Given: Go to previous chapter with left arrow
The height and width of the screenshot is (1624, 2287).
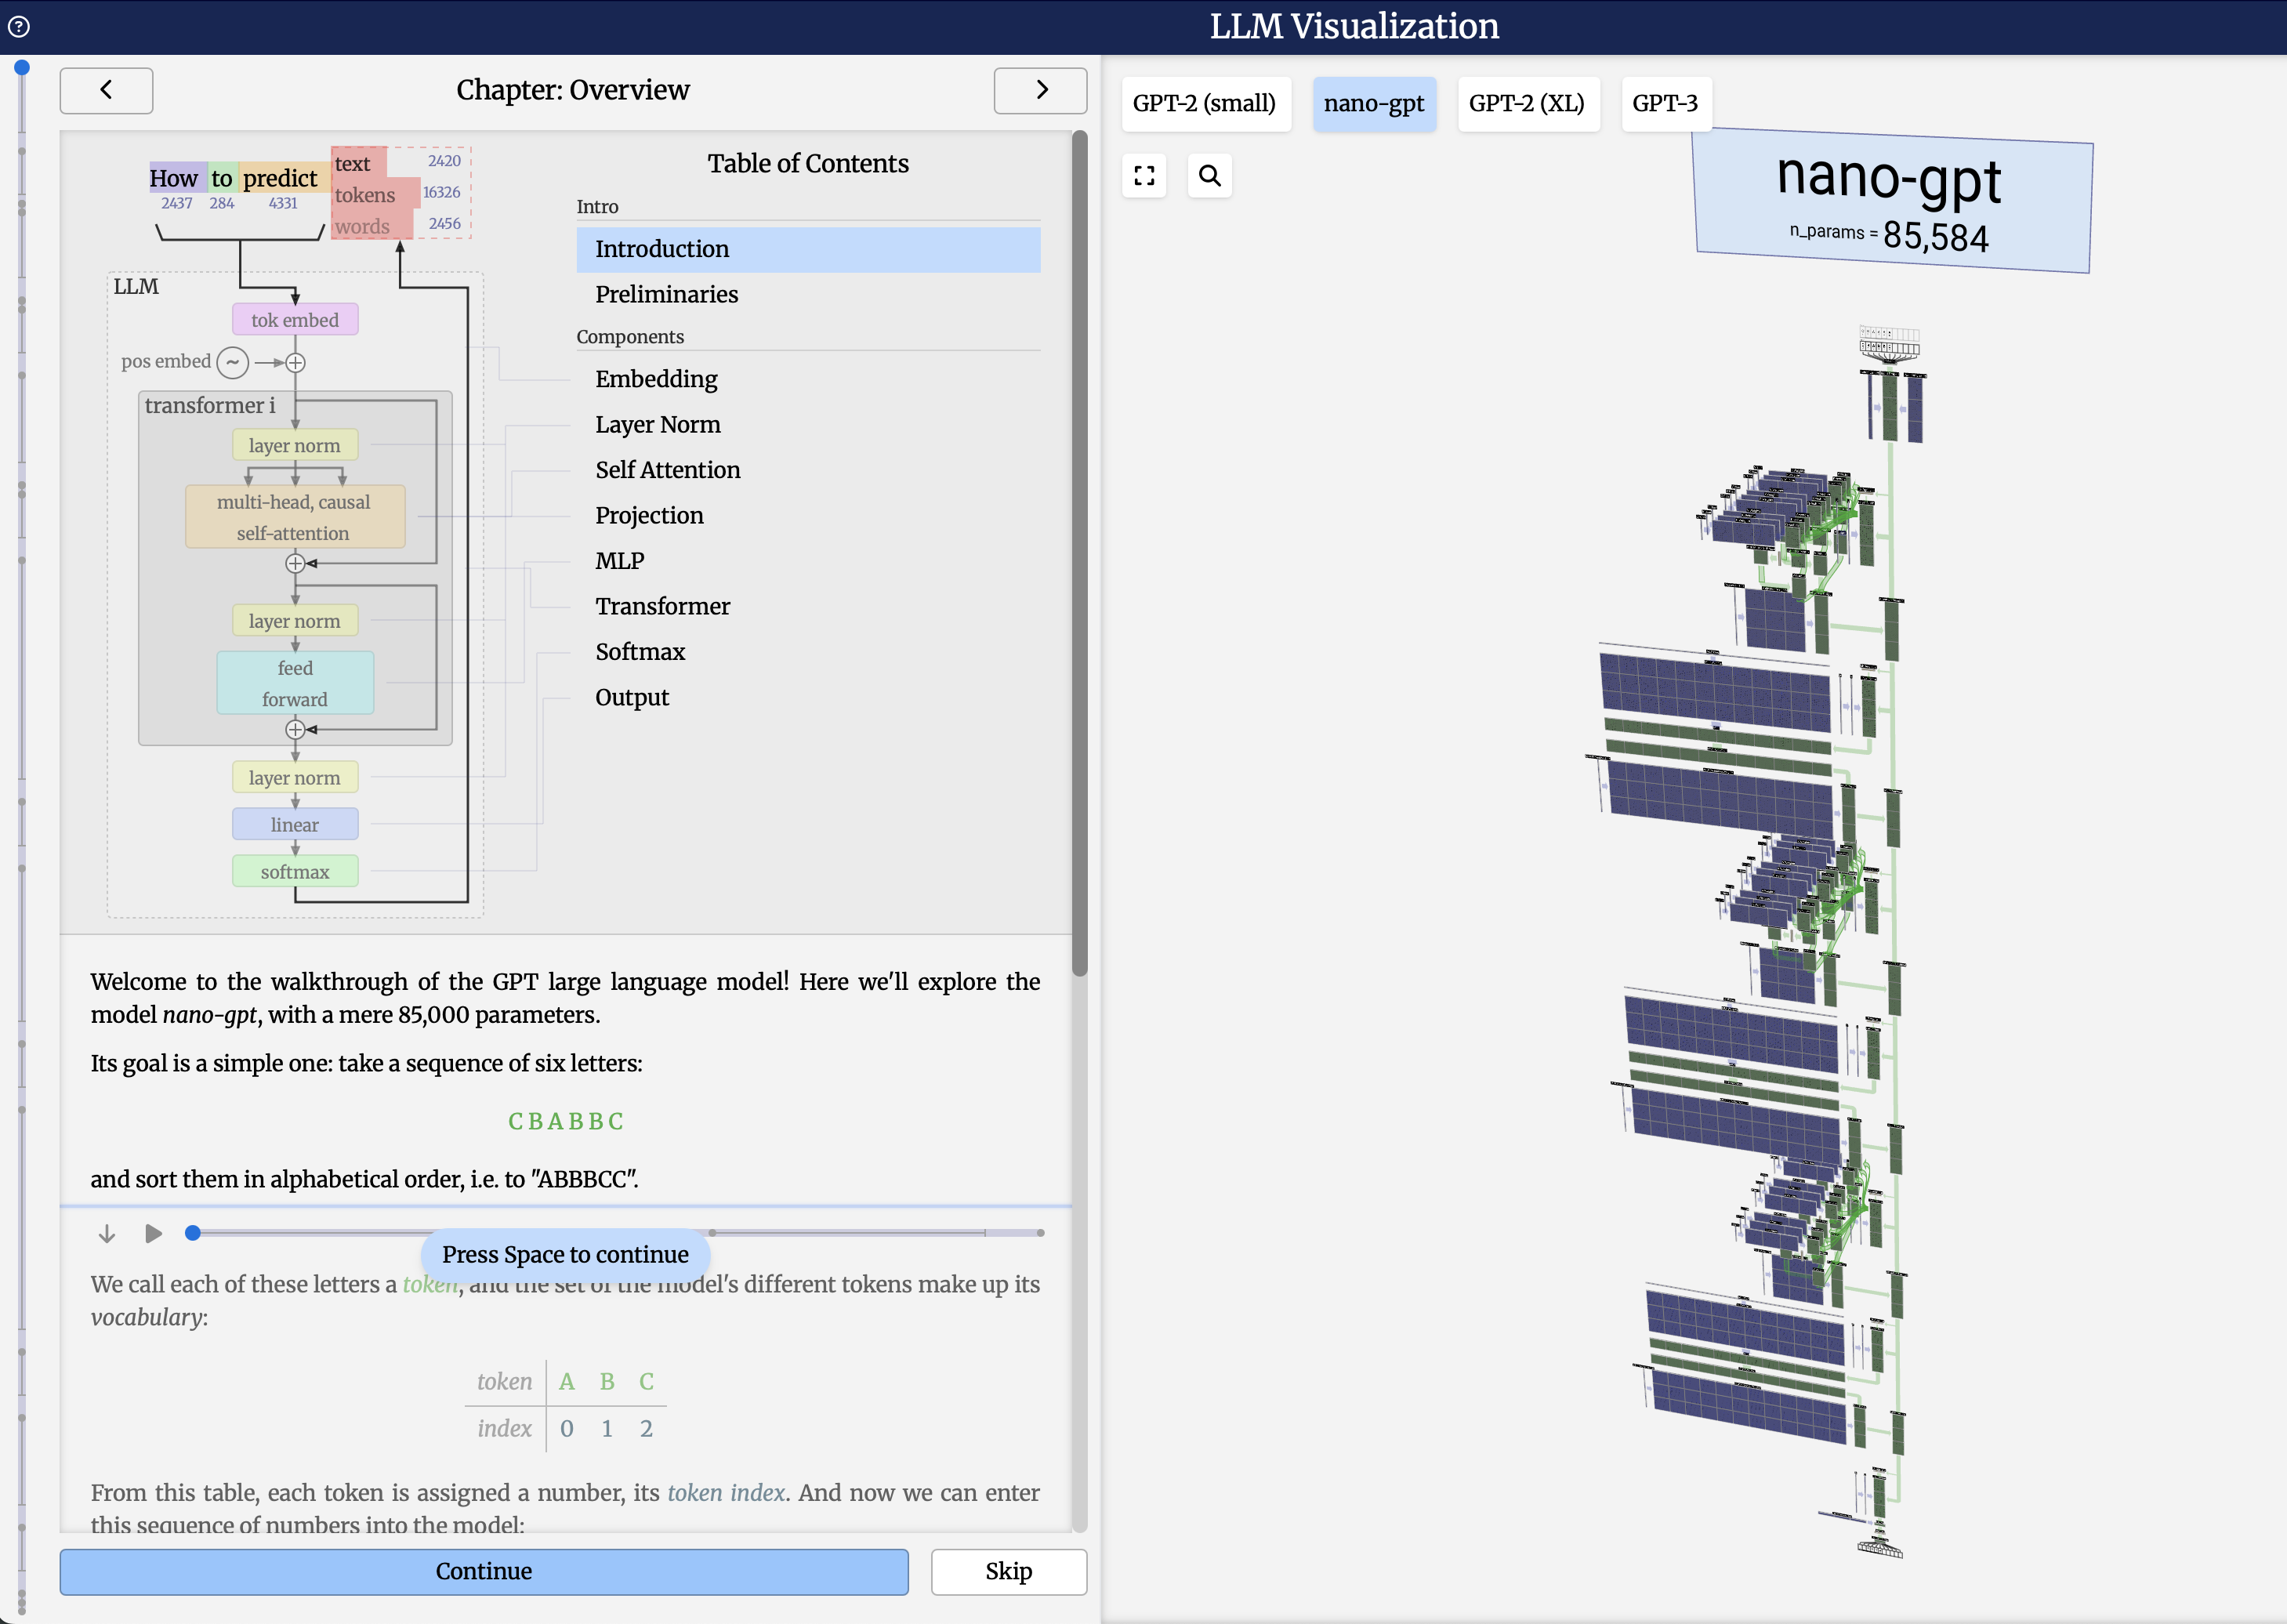Looking at the screenshot, I should (x=106, y=90).
